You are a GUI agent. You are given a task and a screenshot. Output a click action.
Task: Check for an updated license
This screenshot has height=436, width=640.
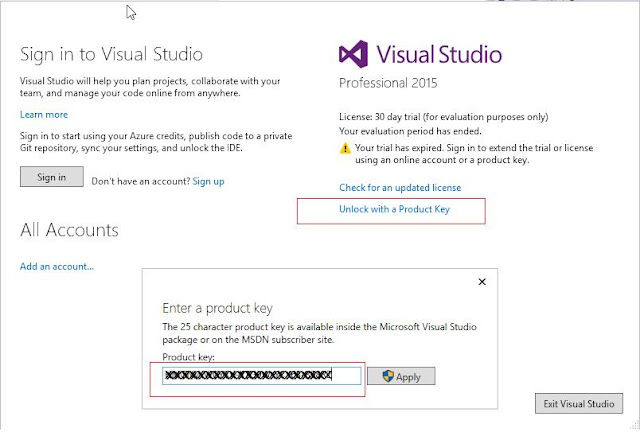tap(400, 187)
